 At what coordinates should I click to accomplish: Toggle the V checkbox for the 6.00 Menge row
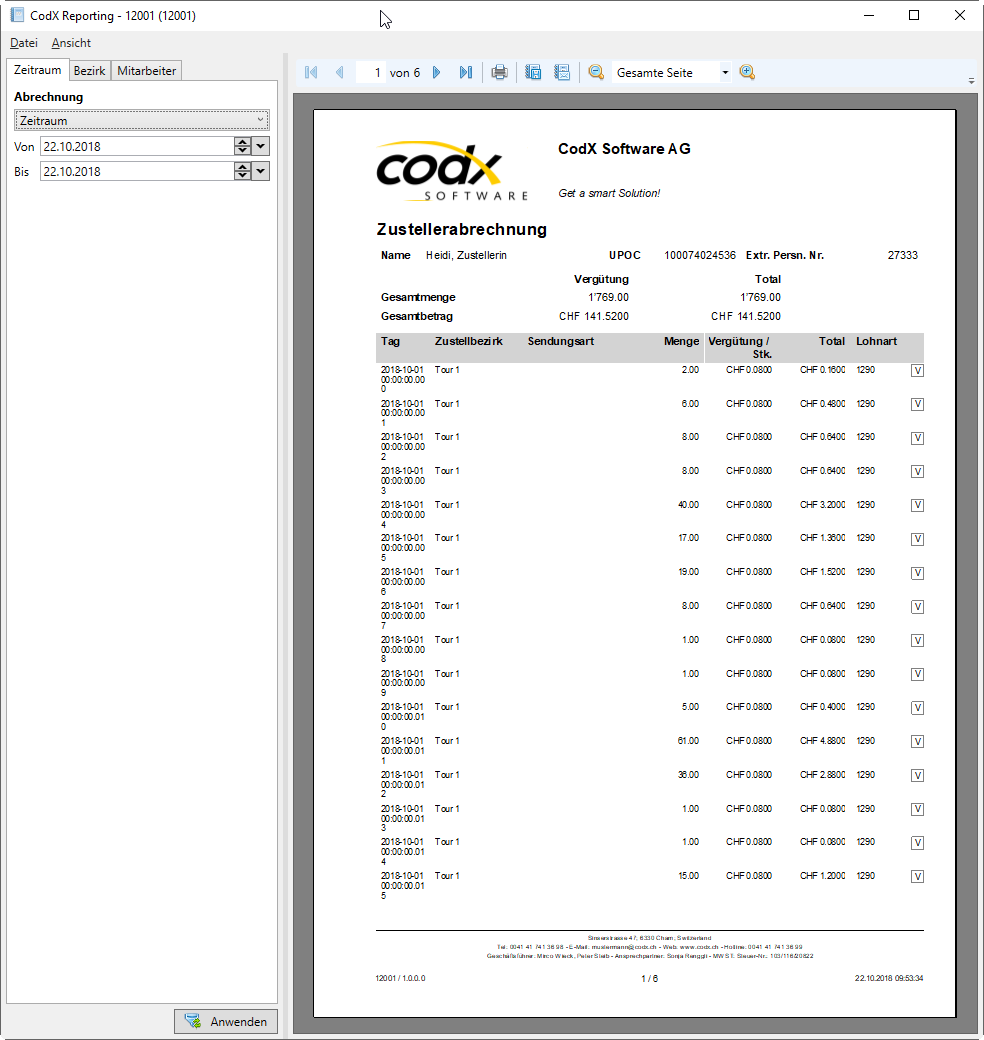coord(917,404)
